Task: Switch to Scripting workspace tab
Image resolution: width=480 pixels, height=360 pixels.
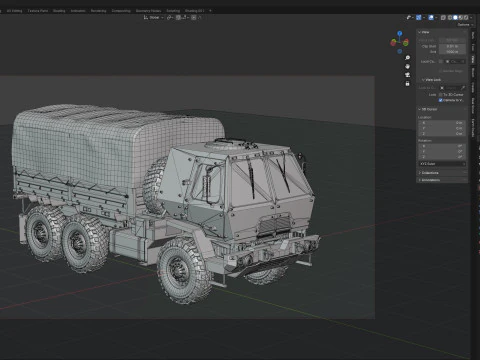Action: 173,11
